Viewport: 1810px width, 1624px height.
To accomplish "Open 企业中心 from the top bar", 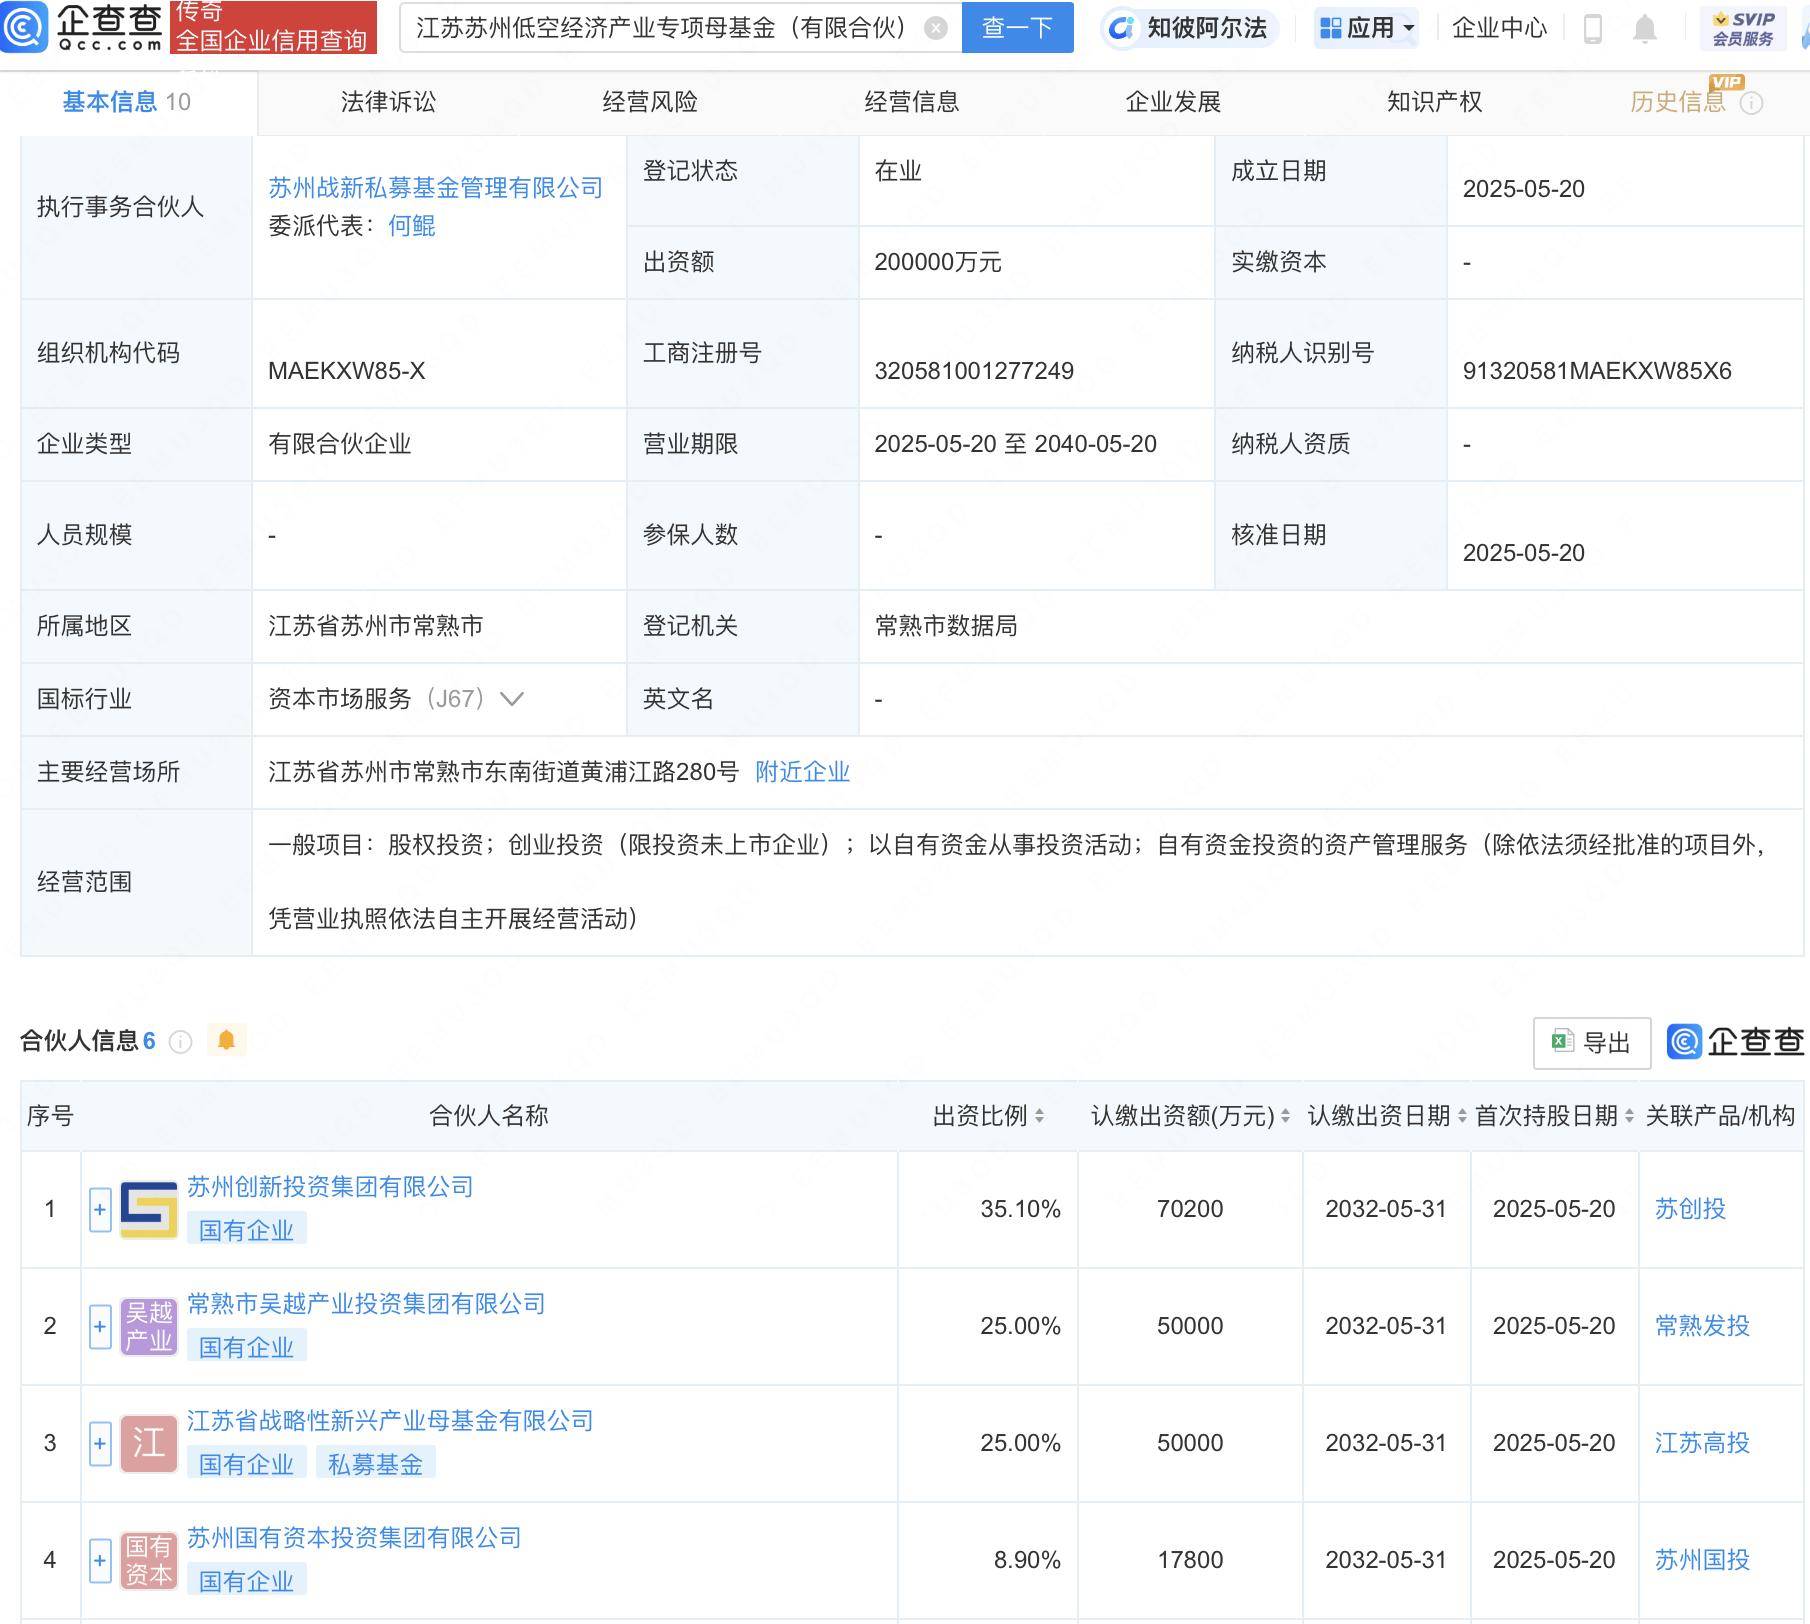I will [1497, 28].
